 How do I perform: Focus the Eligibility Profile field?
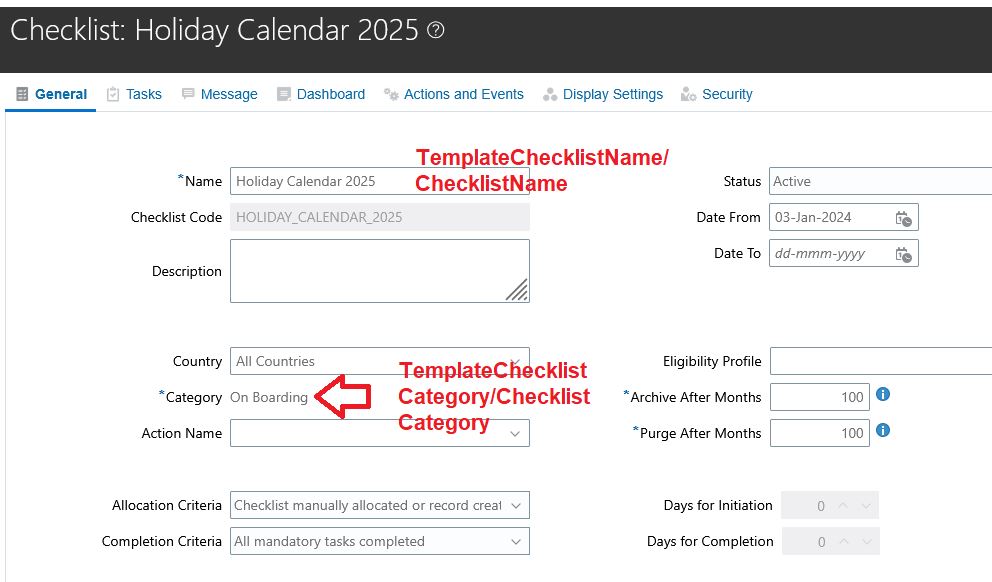(x=880, y=362)
